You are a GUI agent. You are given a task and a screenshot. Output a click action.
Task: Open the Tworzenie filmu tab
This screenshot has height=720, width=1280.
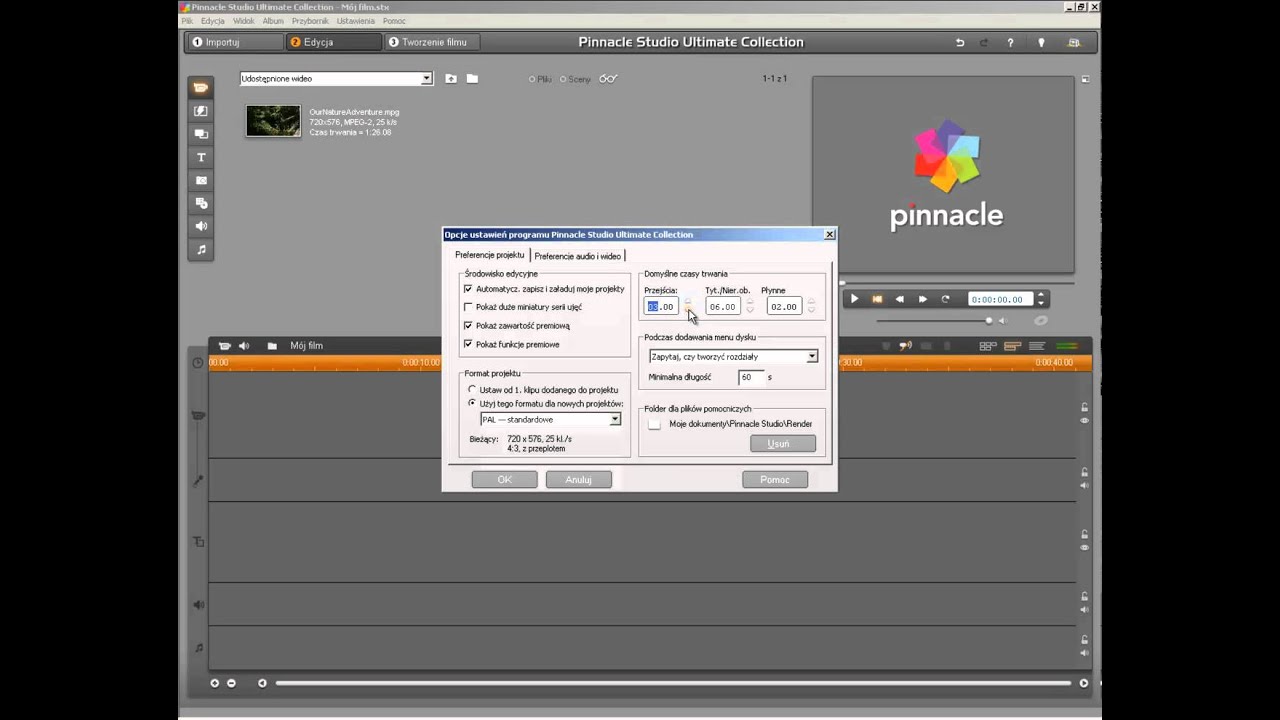tap(433, 42)
